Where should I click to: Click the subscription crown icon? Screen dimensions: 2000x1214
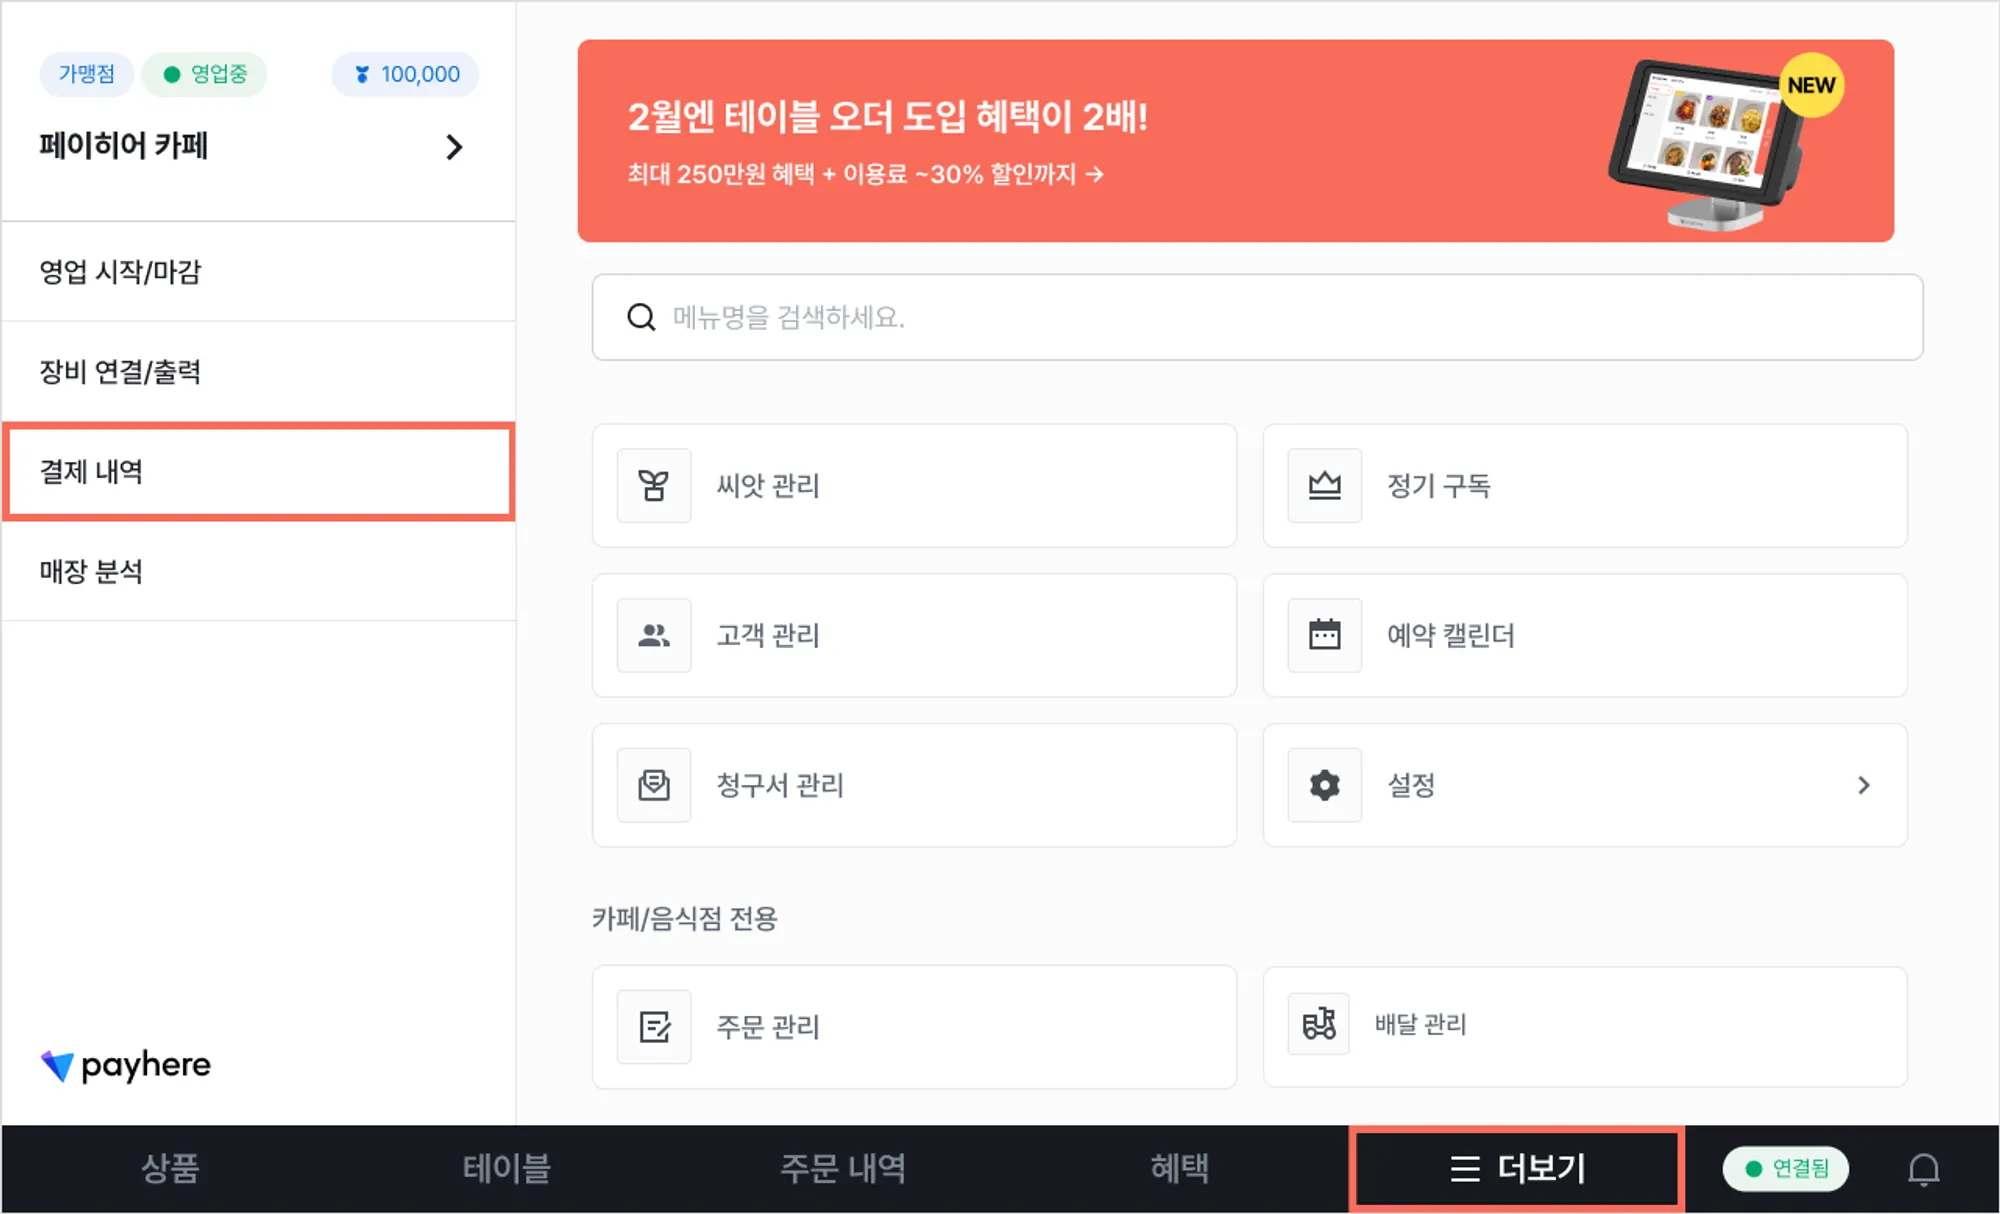point(1324,486)
